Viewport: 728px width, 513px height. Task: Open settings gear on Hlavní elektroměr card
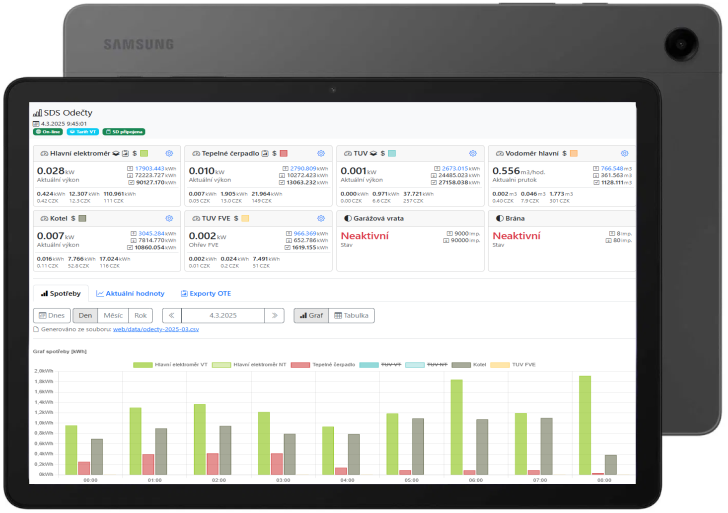169,154
